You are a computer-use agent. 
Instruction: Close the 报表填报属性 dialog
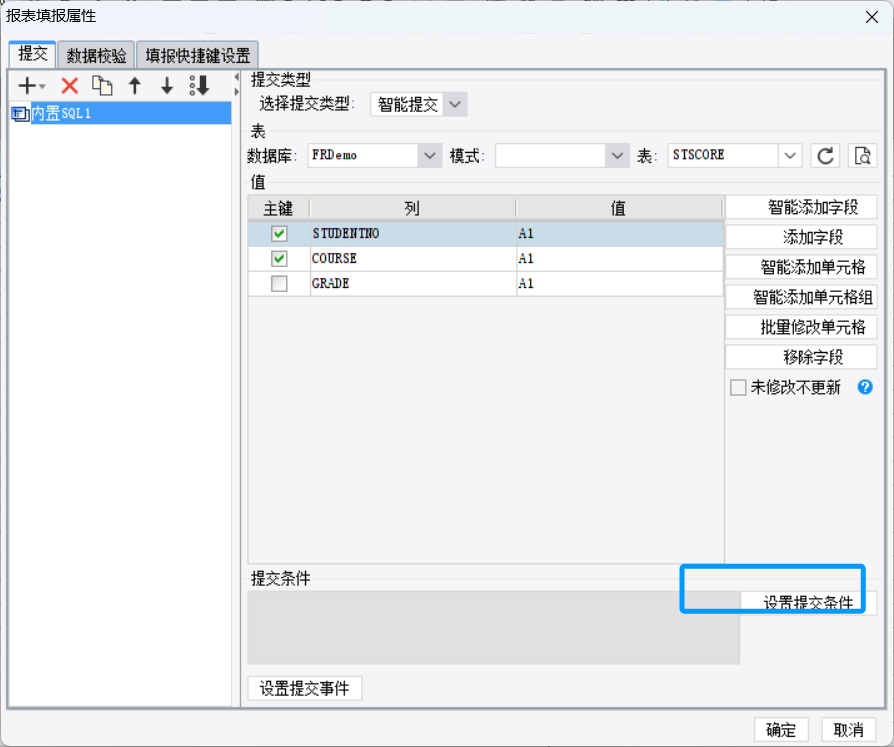871,17
